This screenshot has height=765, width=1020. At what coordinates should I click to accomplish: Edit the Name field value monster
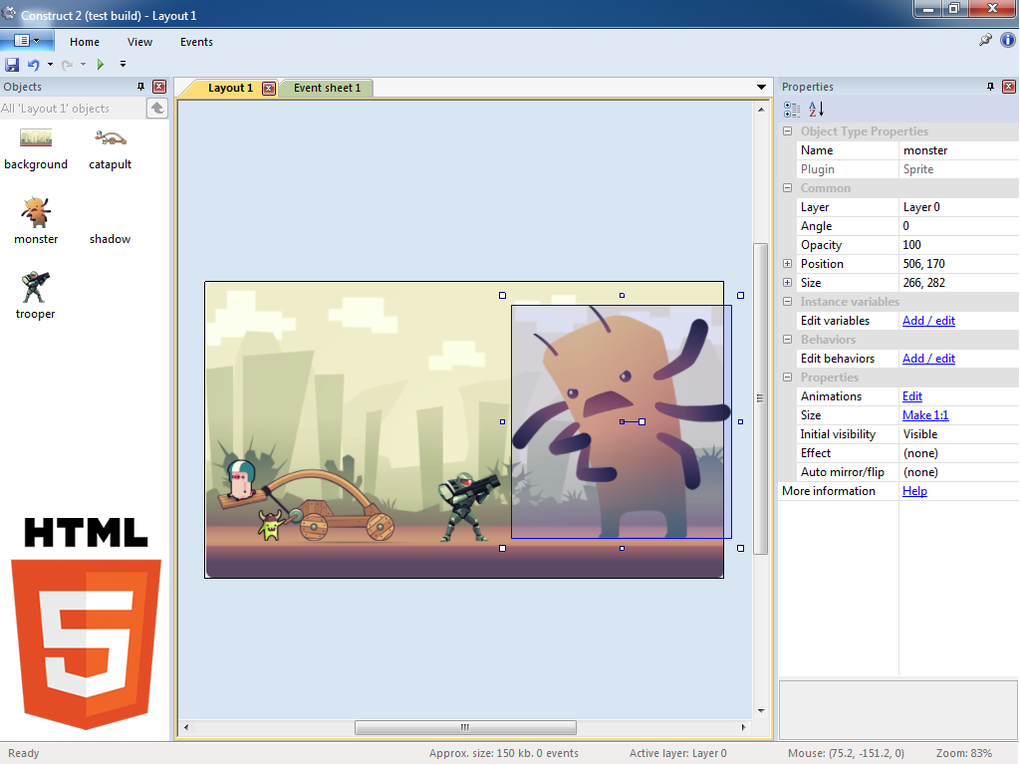(959, 150)
